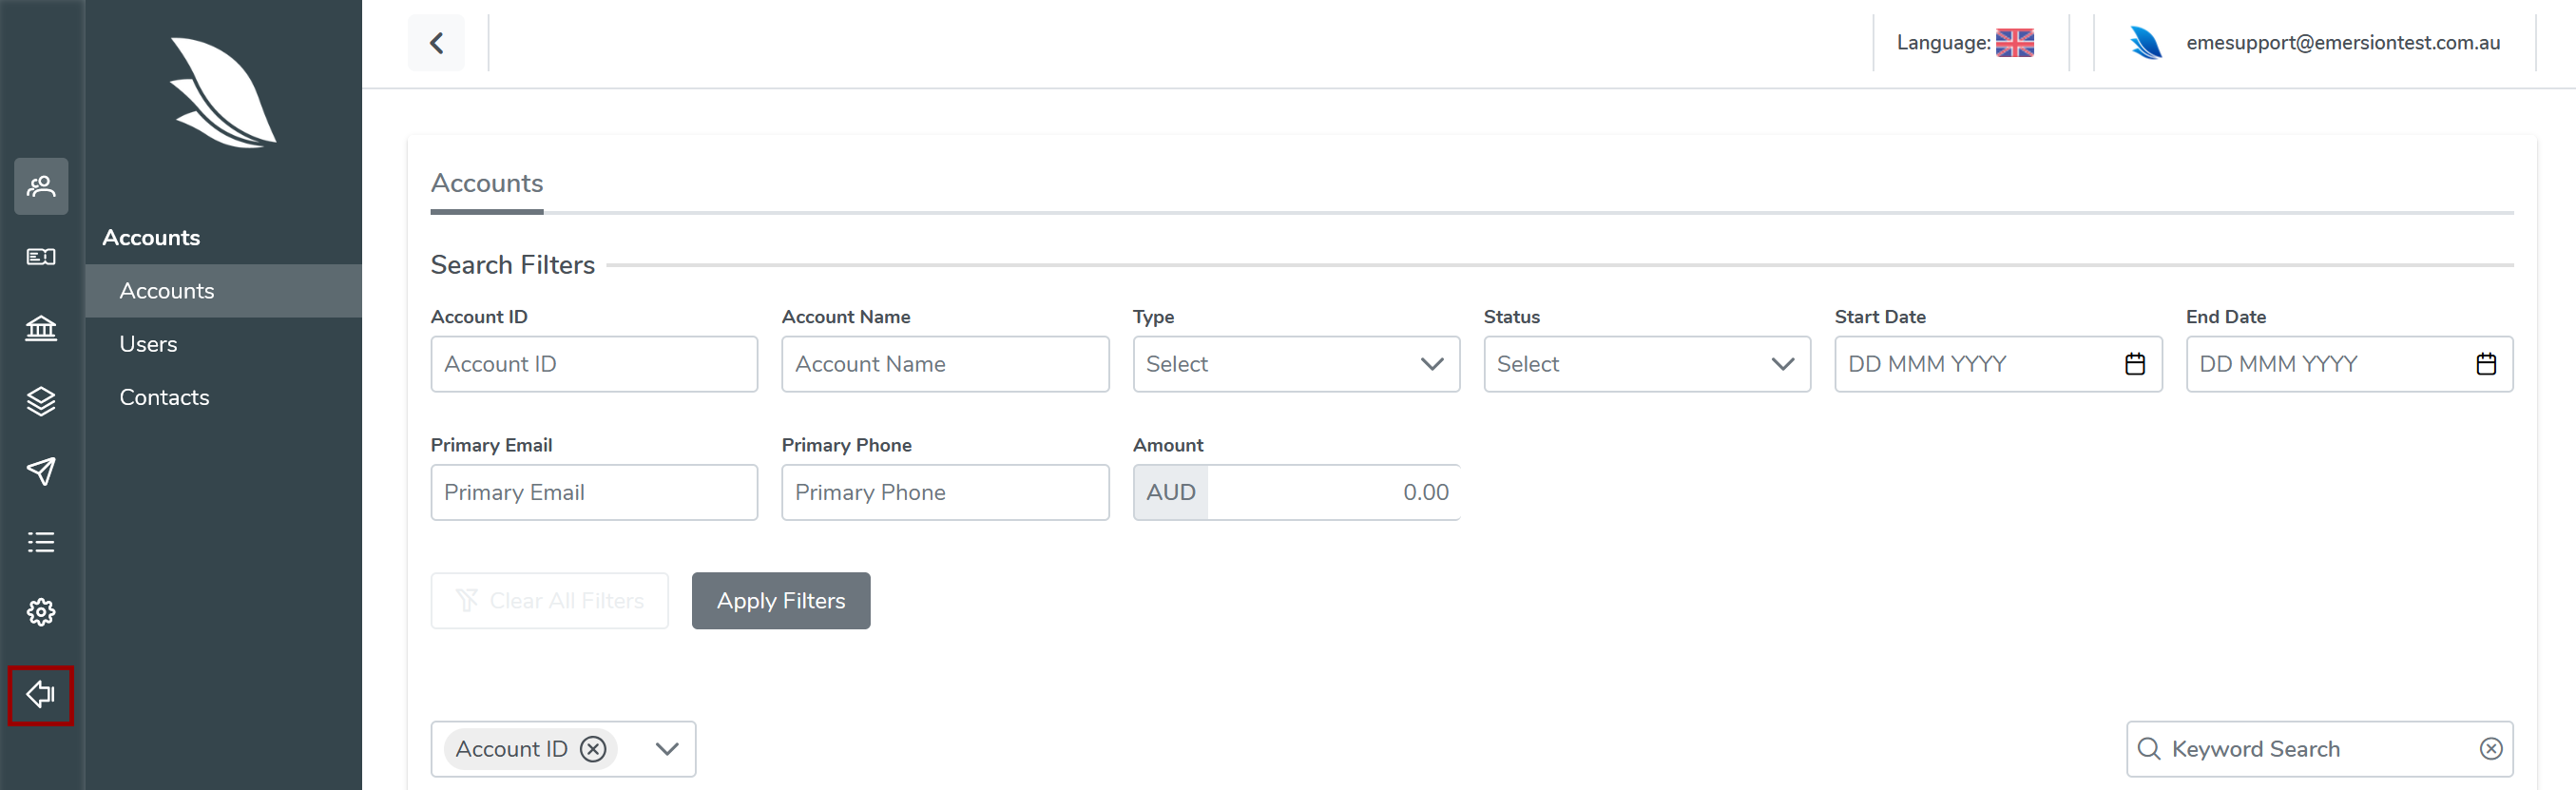Screen dimensions: 2576x790
Task: Click the card icon in left rail
Action: tap(41, 257)
